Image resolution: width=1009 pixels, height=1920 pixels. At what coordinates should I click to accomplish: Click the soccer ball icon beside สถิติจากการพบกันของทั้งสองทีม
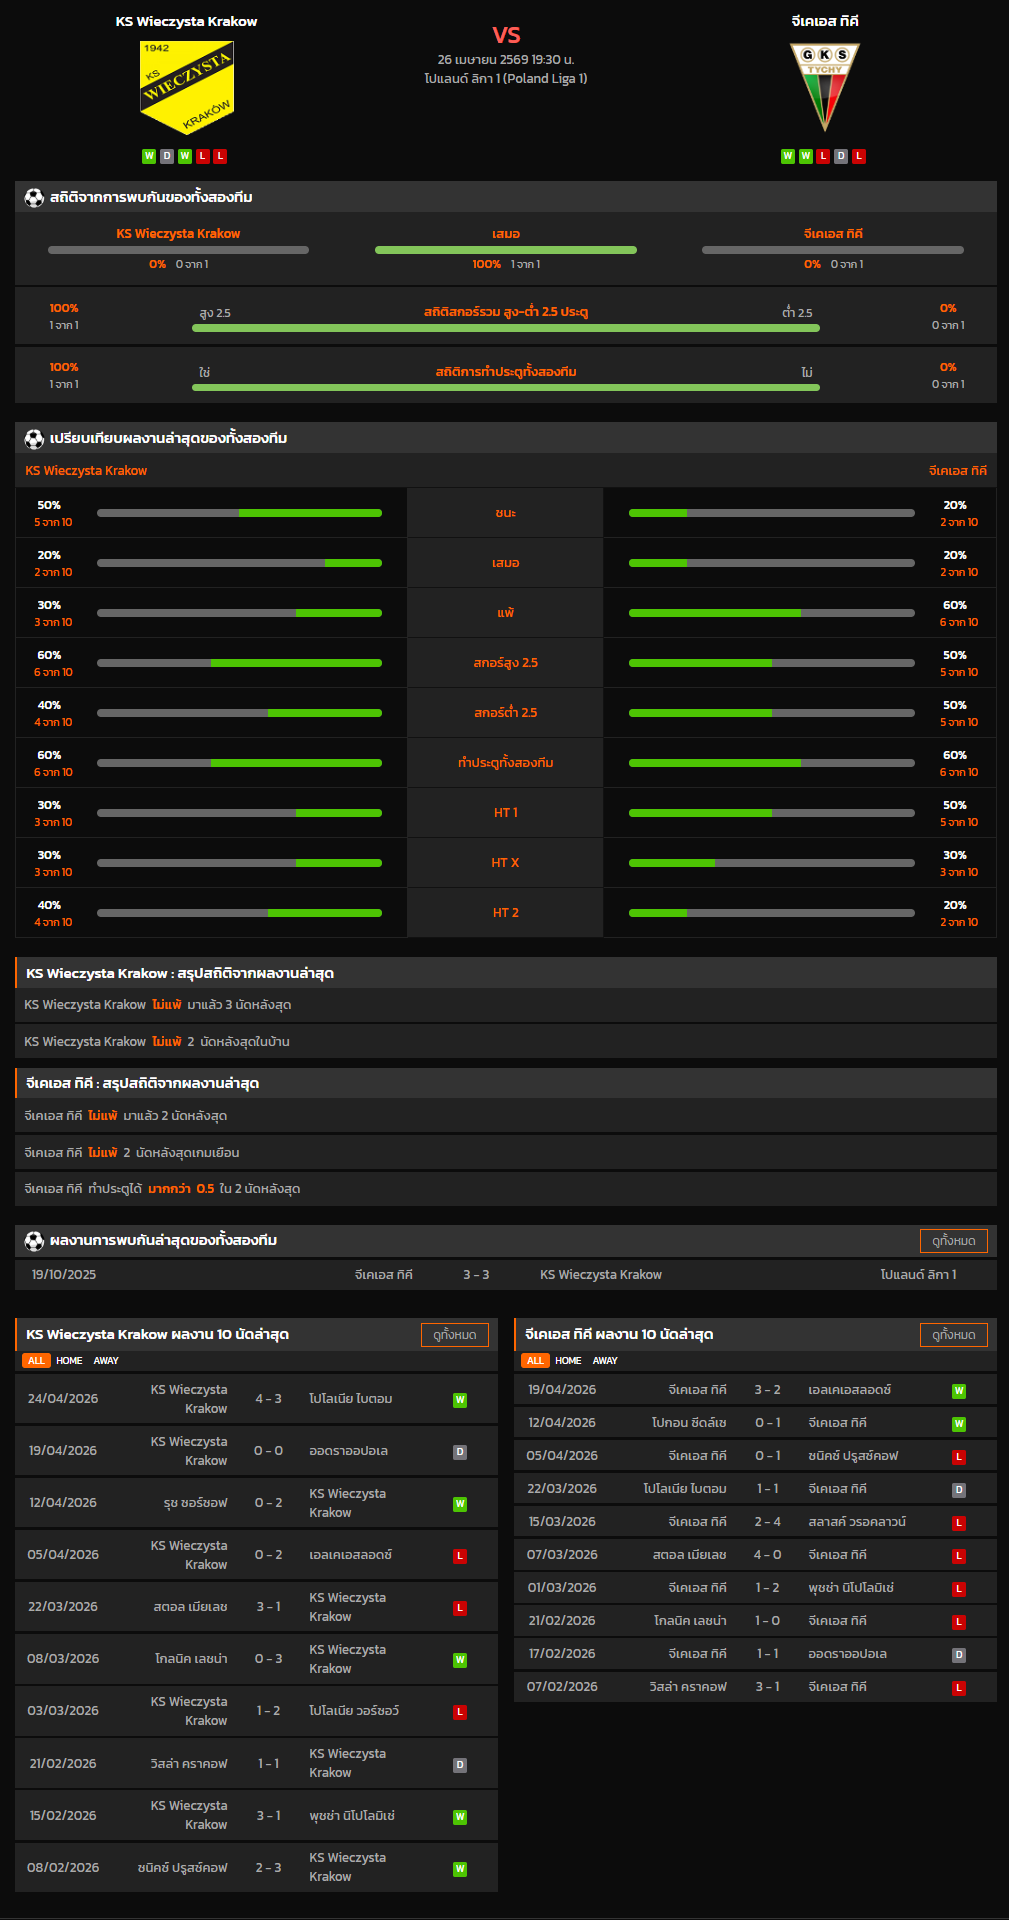click(x=34, y=197)
